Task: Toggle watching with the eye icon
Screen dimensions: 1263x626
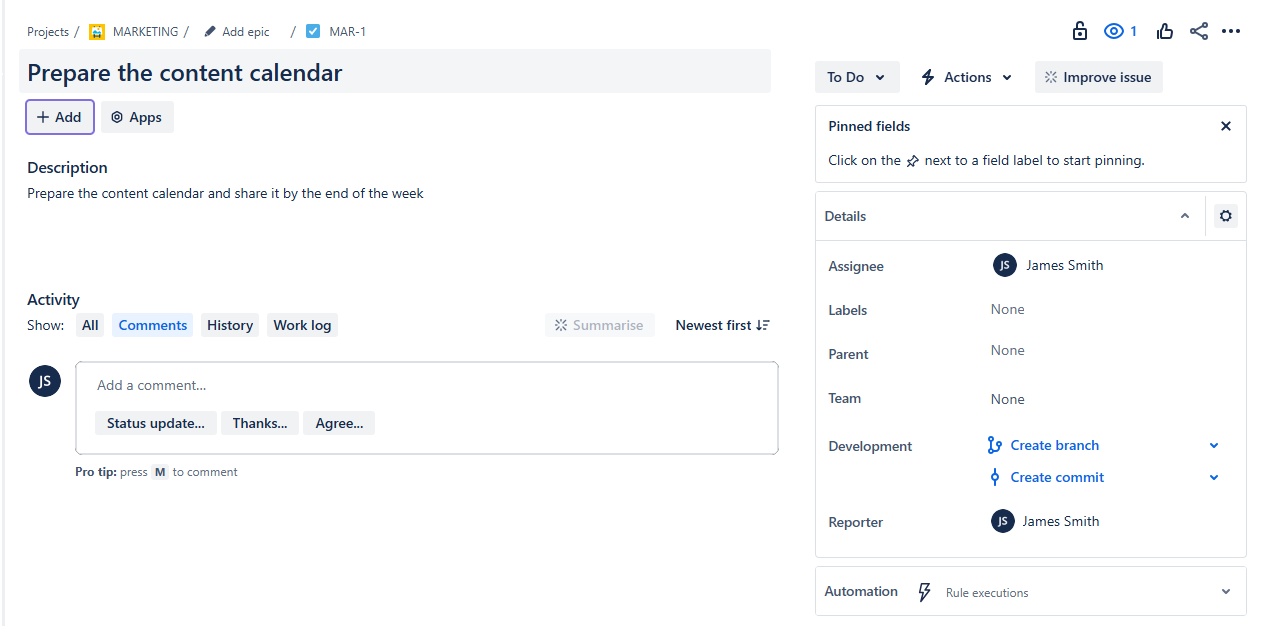Action: coord(1113,31)
